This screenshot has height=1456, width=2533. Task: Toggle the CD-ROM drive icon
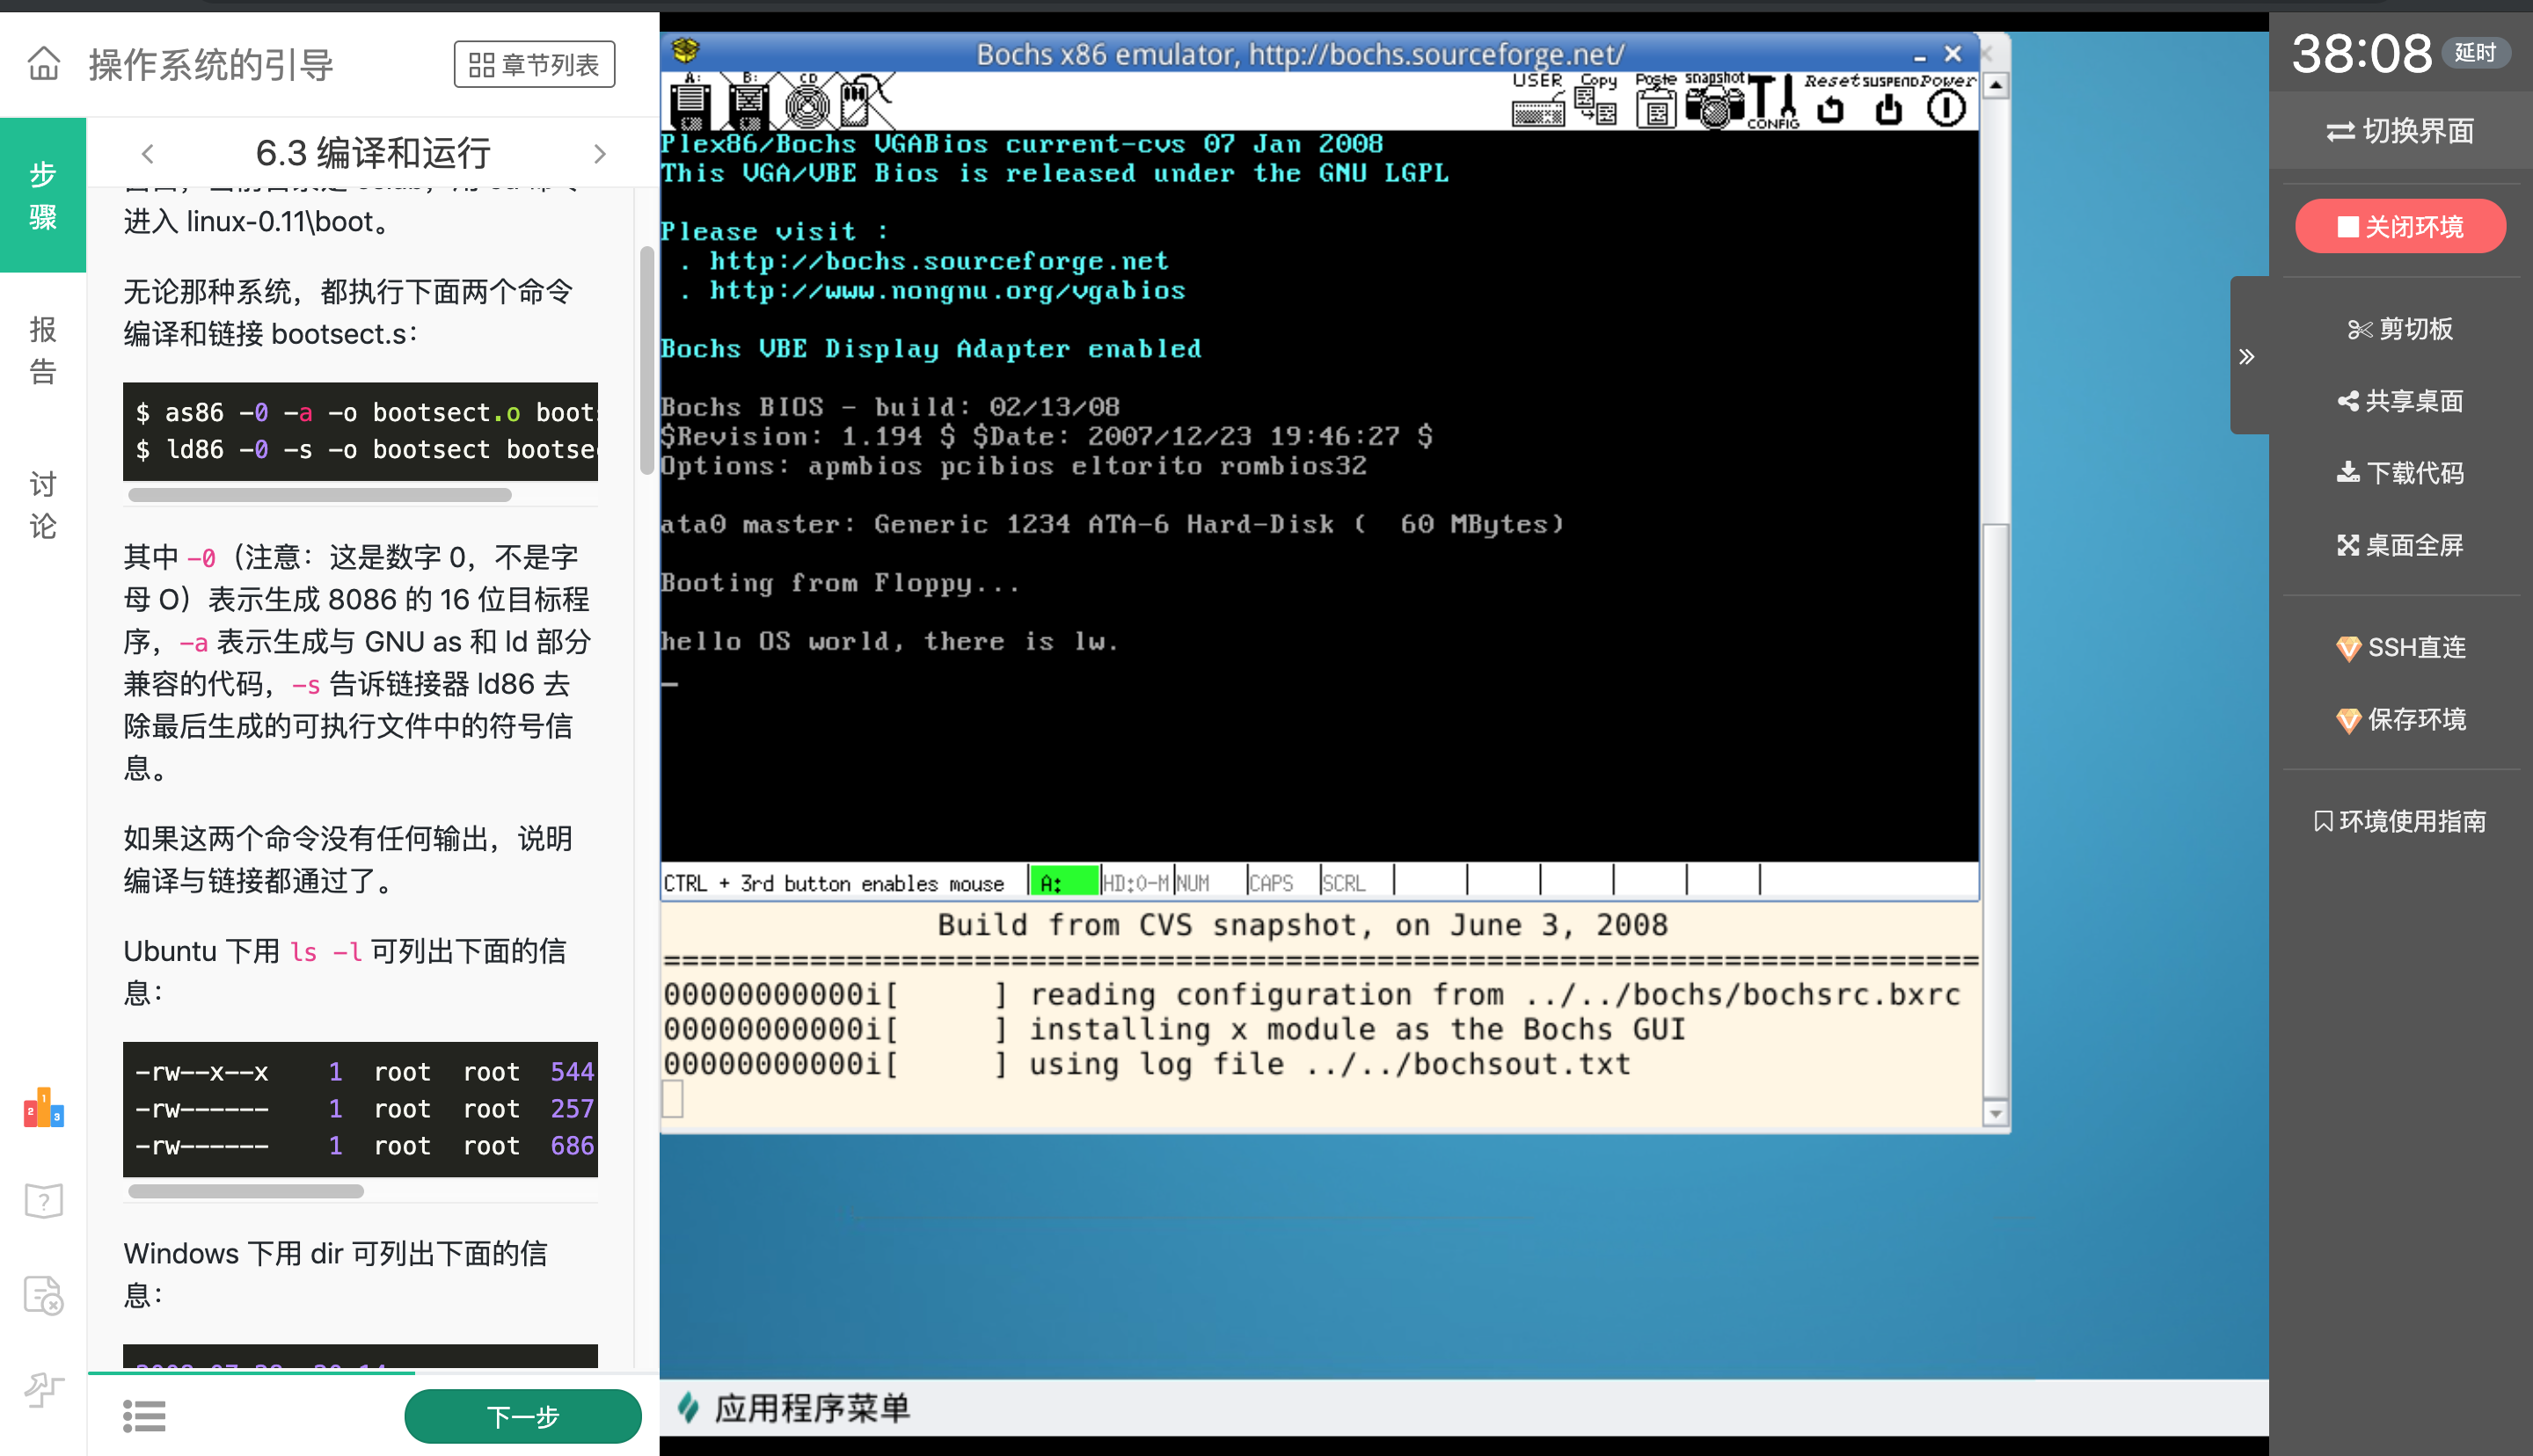[x=807, y=102]
